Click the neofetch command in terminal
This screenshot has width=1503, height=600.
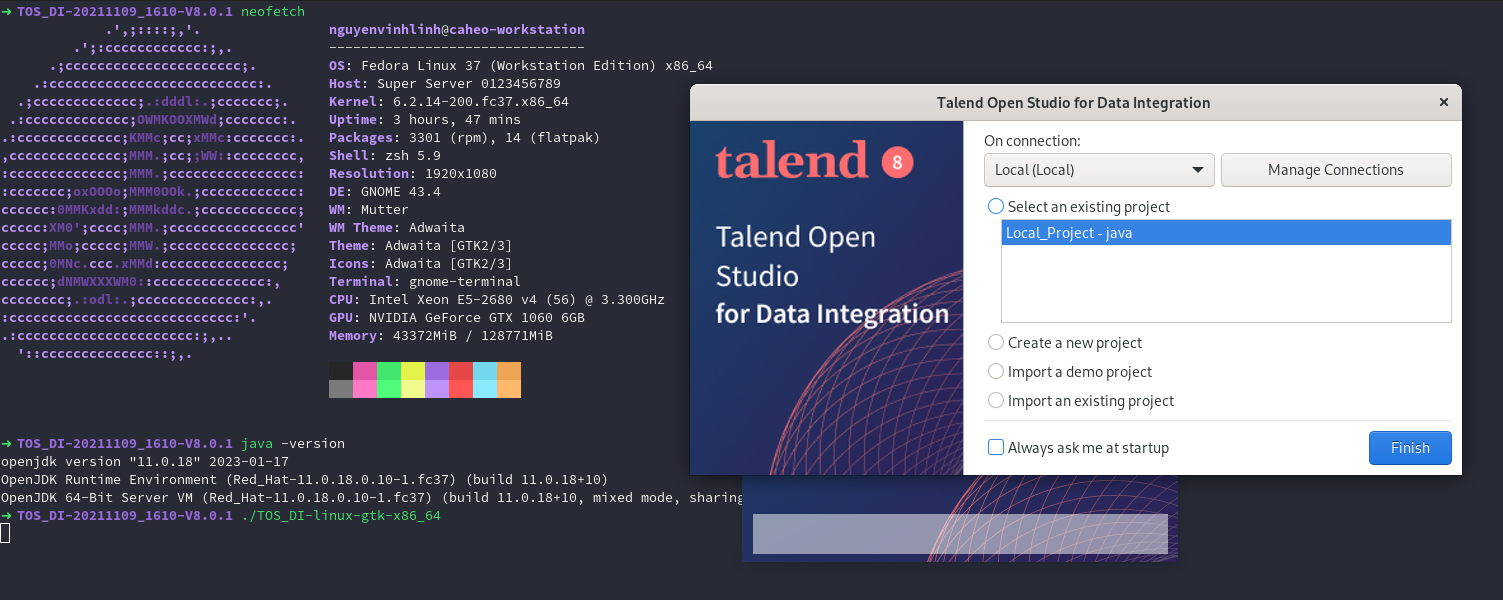273,11
